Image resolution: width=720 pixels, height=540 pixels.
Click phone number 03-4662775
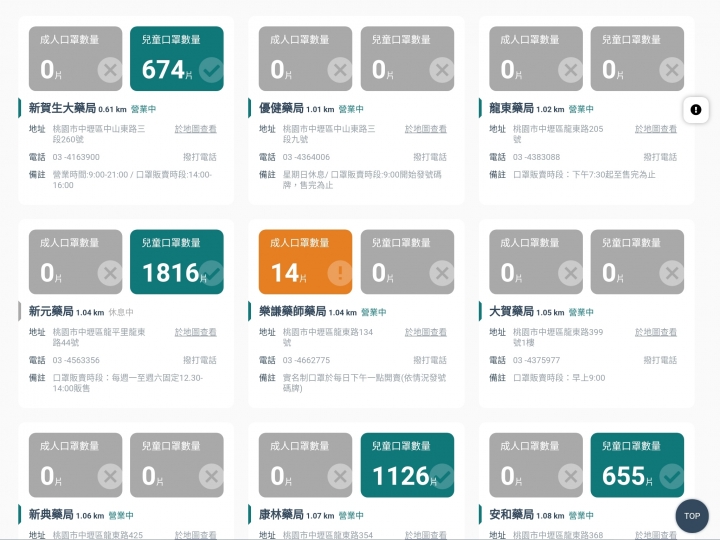[x=306, y=360]
